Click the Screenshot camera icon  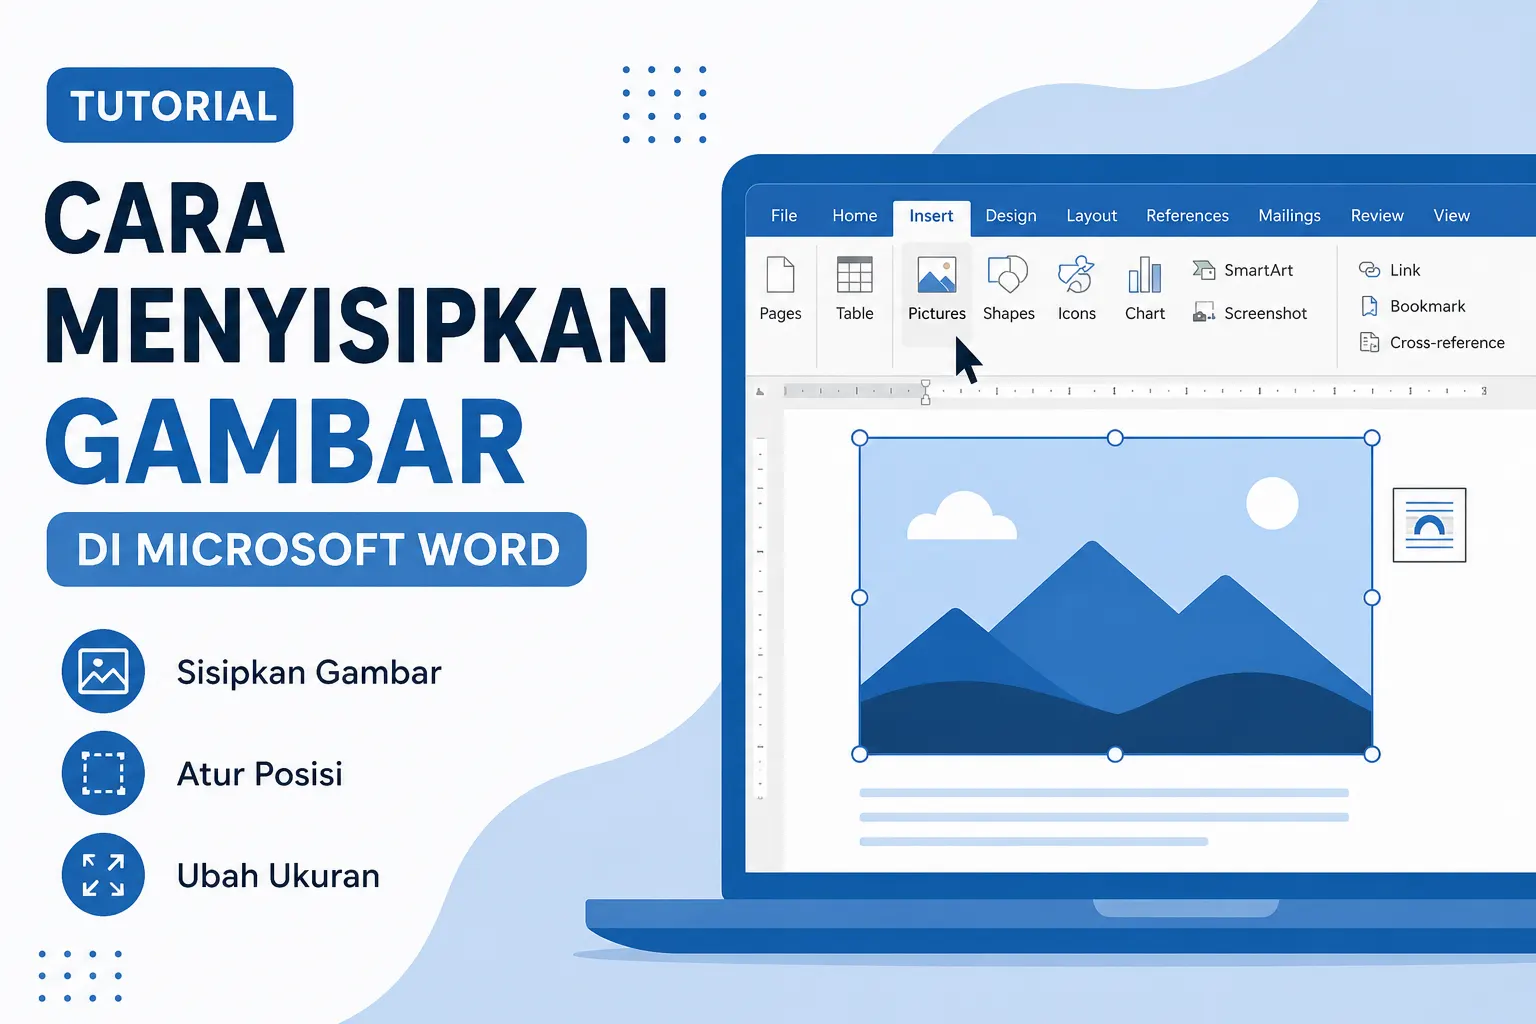point(1204,313)
